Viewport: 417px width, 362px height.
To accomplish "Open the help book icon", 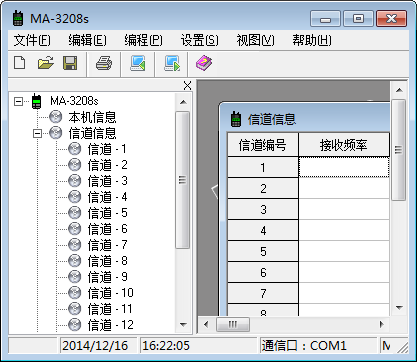I will [x=204, y=63].
